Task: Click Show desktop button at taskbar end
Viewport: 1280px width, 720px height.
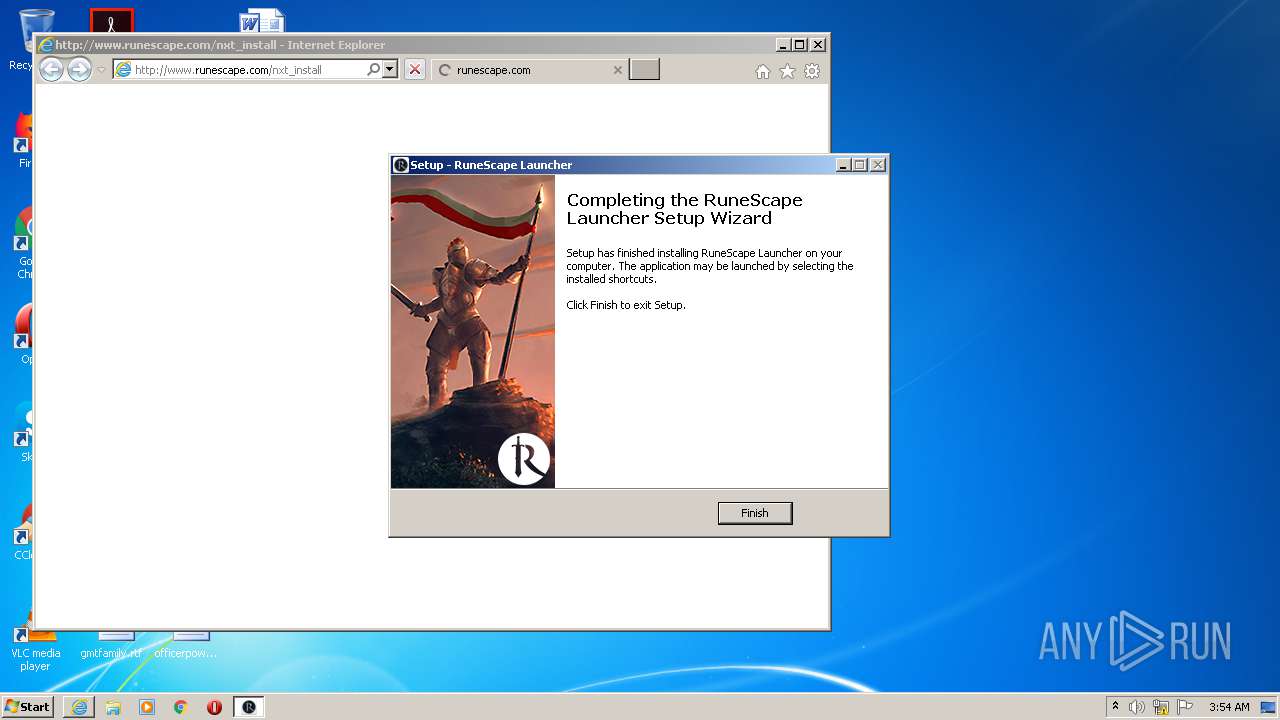Action: coord(1269,707)
